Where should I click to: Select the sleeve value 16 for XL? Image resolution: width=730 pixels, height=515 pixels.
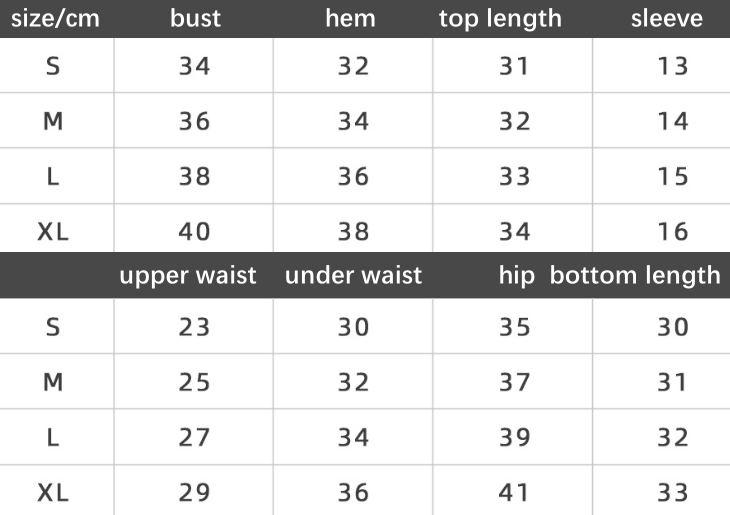point(674,232)
